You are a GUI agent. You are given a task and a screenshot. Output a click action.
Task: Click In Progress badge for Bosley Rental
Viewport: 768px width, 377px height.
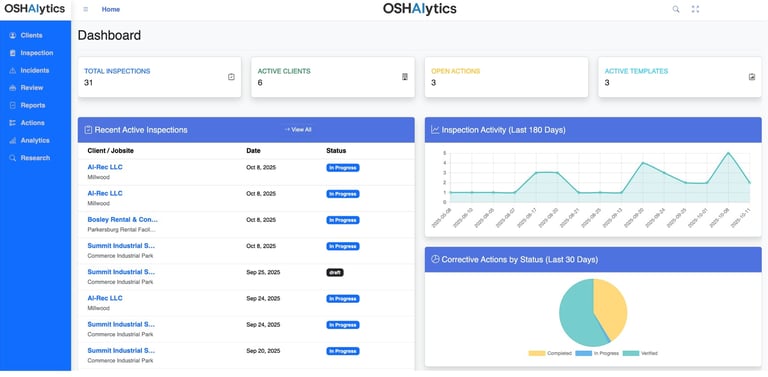343,220
